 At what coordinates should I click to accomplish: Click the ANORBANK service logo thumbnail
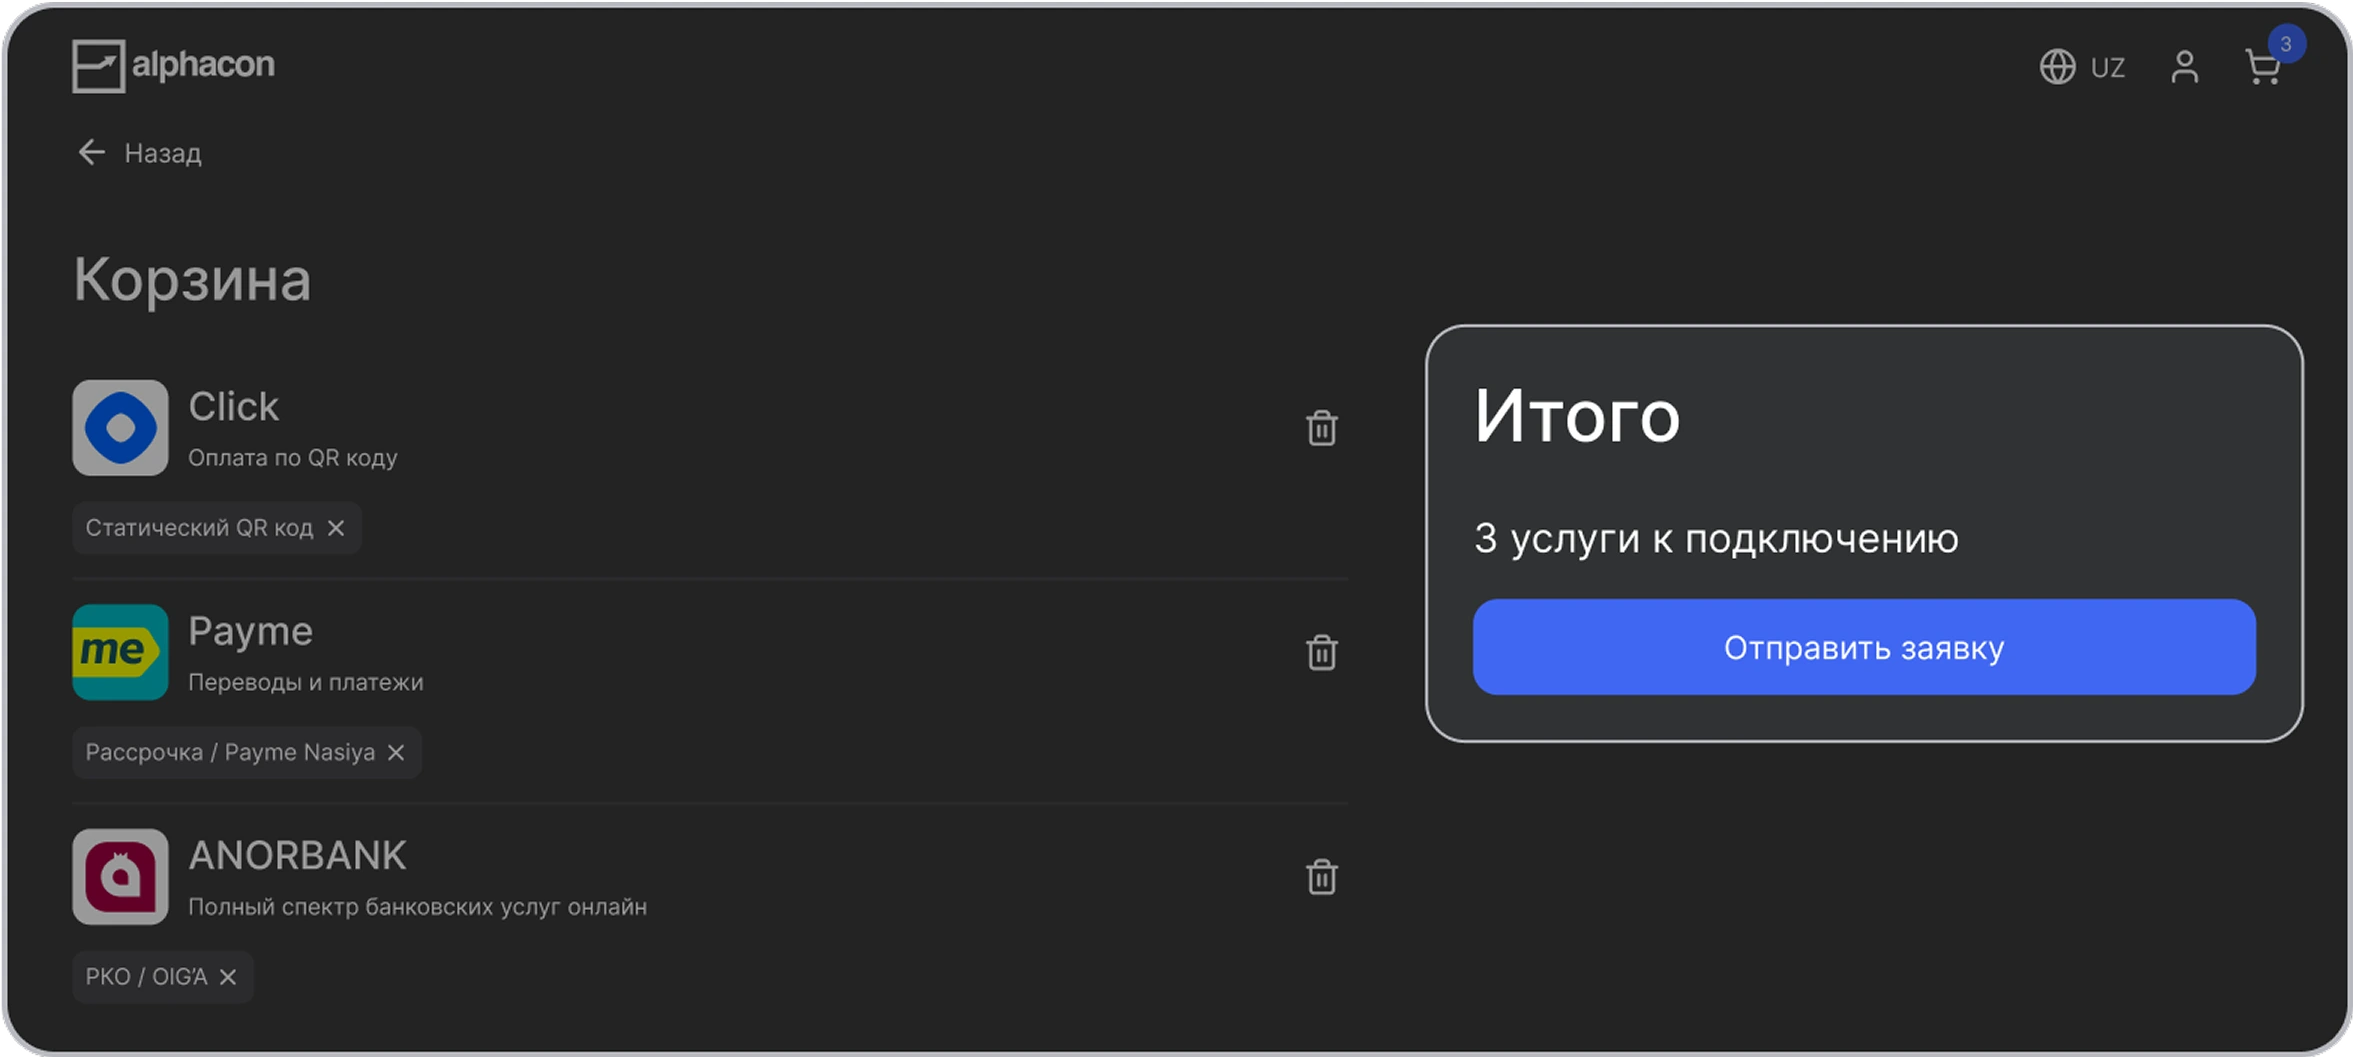120,877
